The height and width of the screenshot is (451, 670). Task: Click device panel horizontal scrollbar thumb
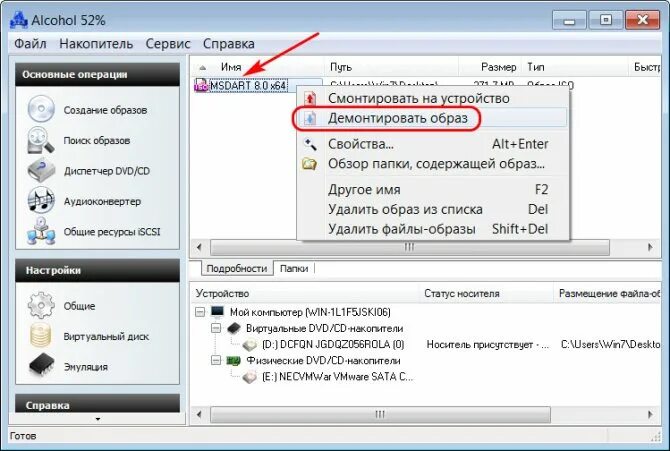coord(380,414)
